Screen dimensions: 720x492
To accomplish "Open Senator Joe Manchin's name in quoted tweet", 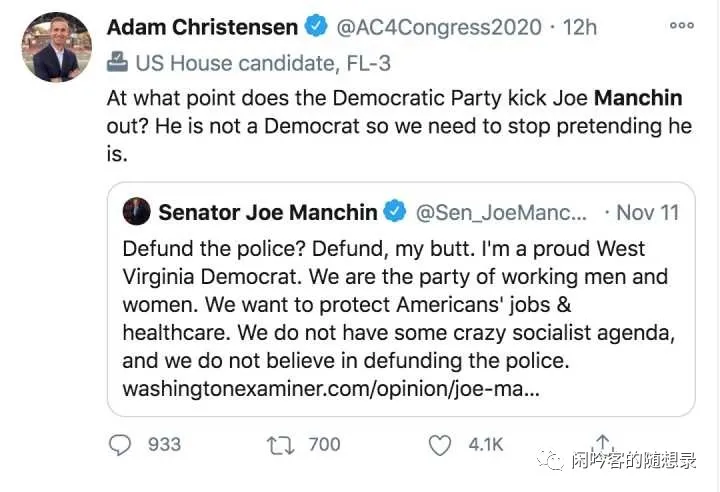I will click(268, 212).
